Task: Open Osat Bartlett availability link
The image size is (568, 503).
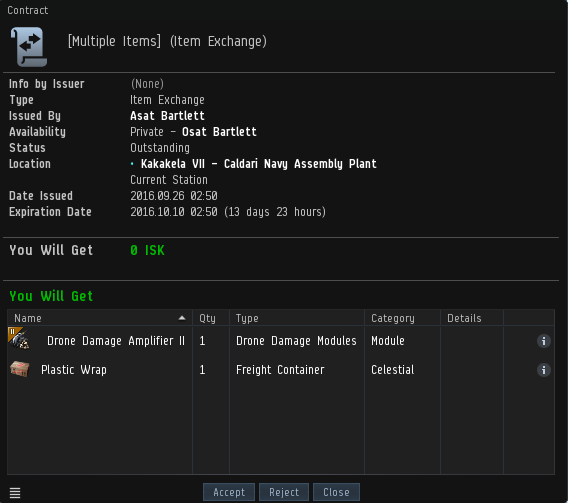Action: [x=219, y=132]
